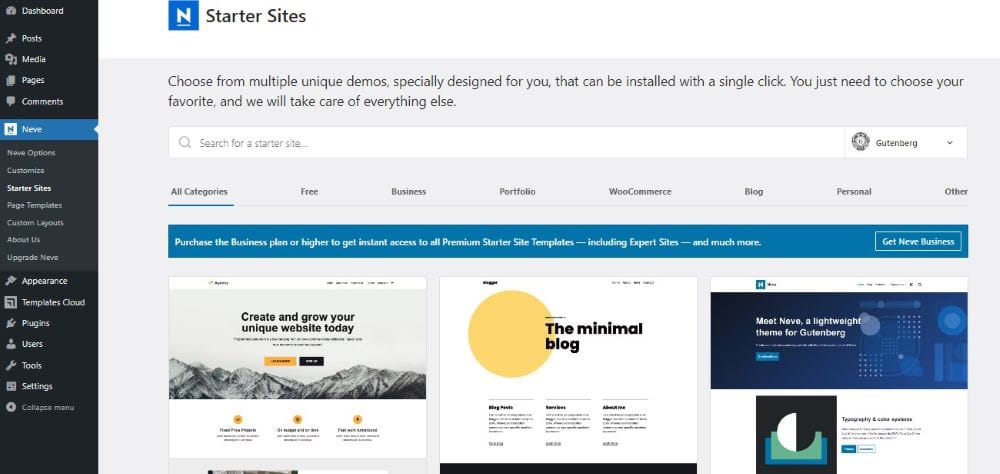Screen dimensions: 1000x474
Task: Open the Tools wrench icon
Action: 11,365
